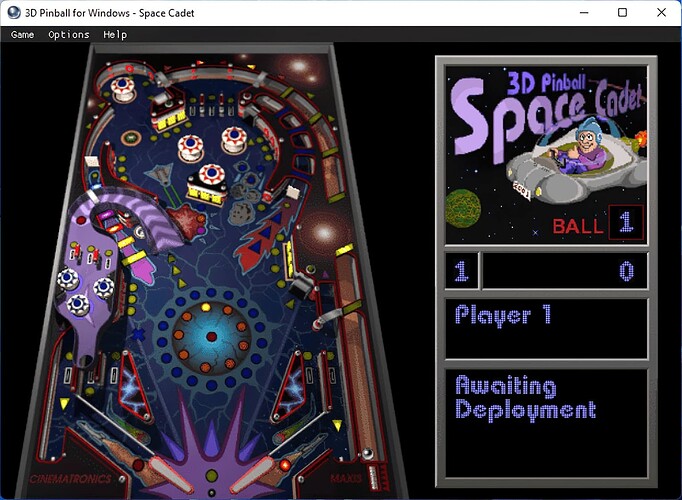Click the green round target near the left wall
Screen dimensions: 682x500
point(131,138)
